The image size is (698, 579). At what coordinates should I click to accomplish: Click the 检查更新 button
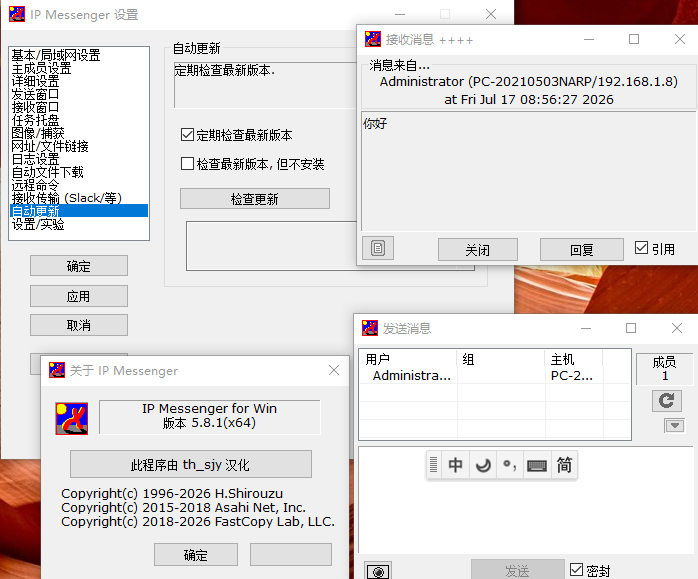(255, 198)
